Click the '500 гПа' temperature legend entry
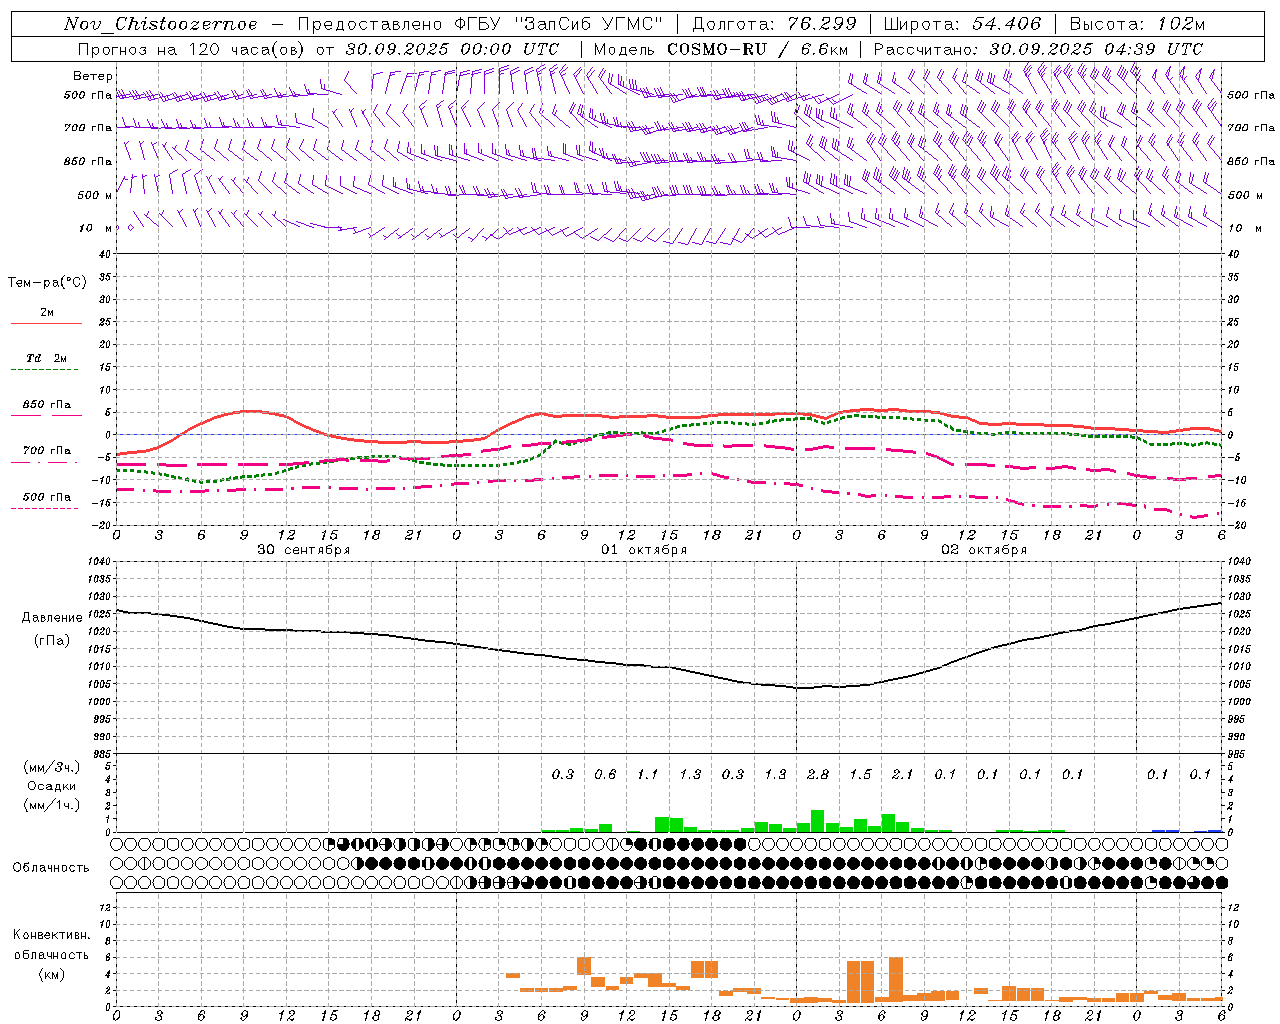Image resolution: width=1280 pixels, height=1024 pixels. [46, 497]
